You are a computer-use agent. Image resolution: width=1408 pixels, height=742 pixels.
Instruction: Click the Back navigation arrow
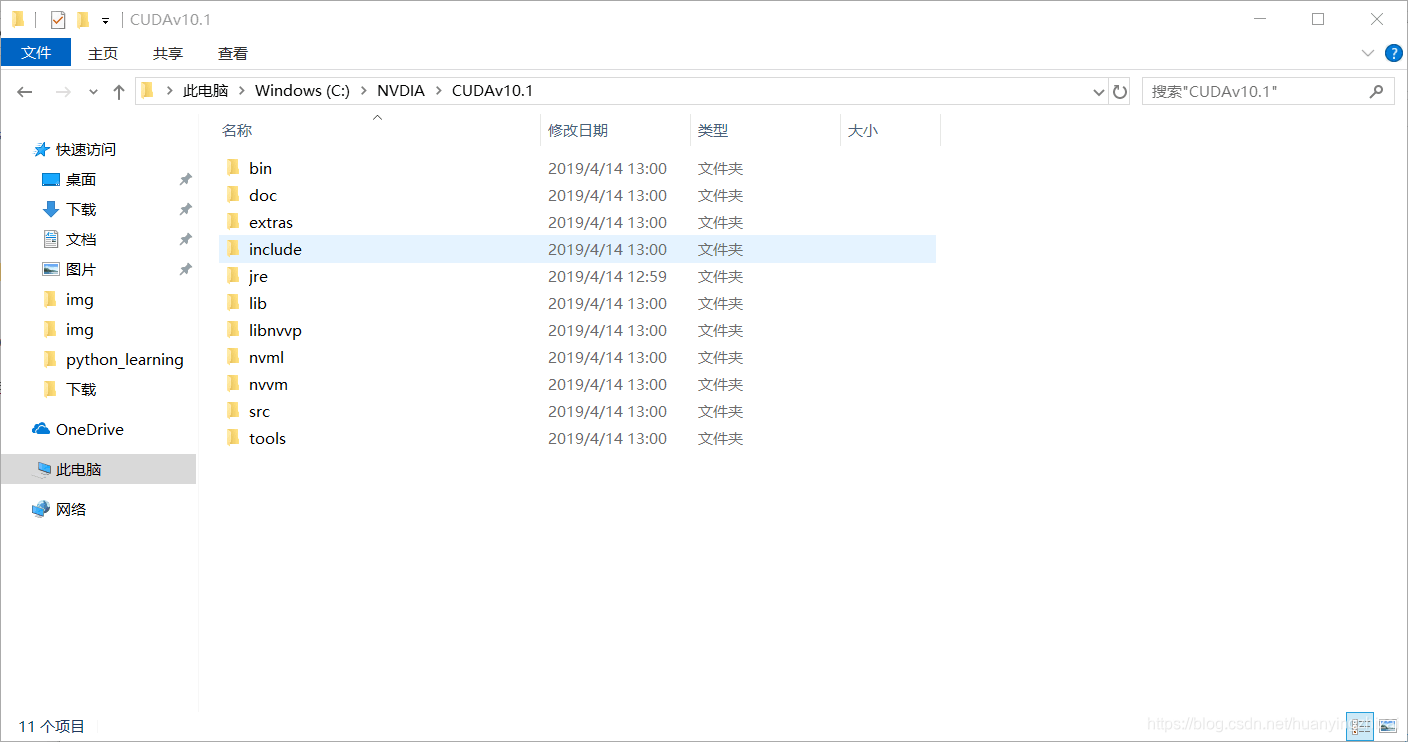[x=25, y=91]
